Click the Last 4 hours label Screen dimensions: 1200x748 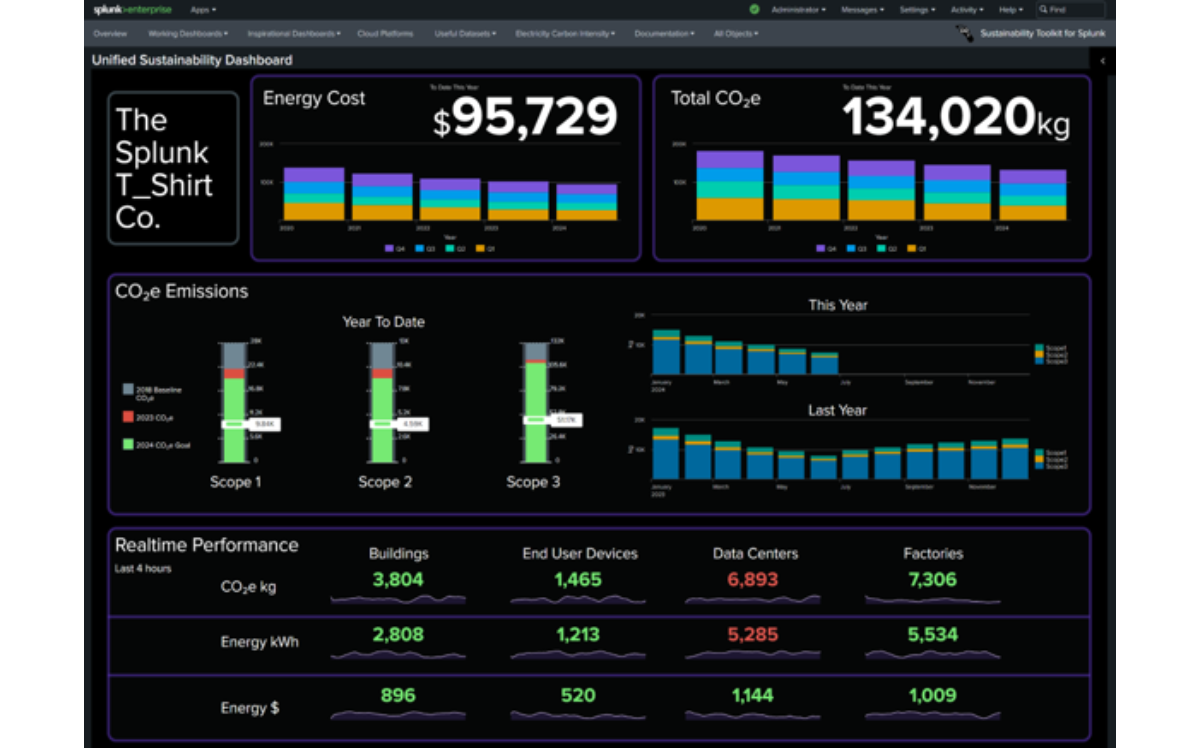(x=143, y=568)
